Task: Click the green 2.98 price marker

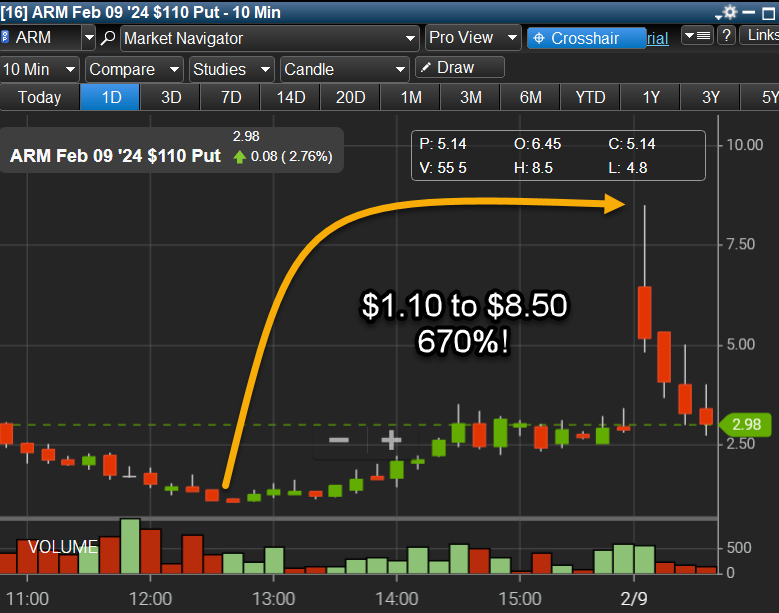Action: click(745, 425)
